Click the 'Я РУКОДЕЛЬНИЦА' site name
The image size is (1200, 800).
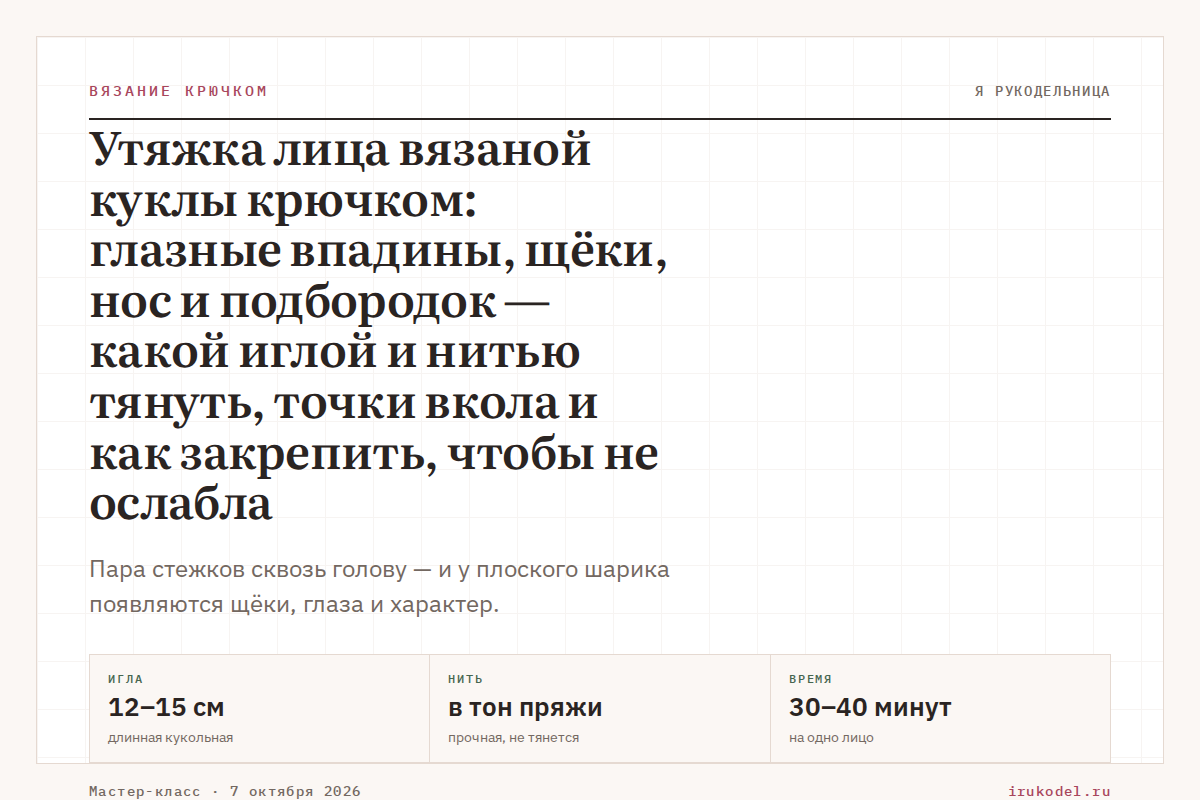(x=1042, y=91)
